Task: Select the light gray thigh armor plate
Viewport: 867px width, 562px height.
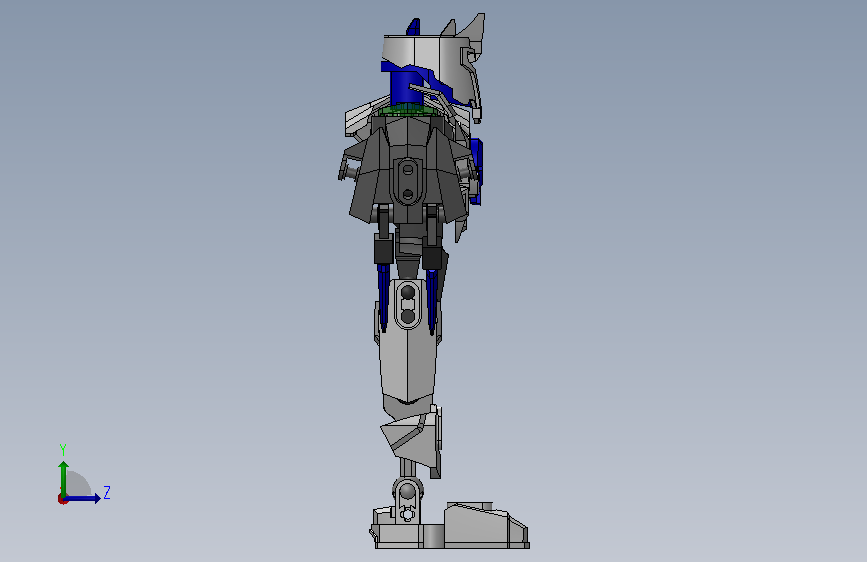Action: [x=408, y=340]
